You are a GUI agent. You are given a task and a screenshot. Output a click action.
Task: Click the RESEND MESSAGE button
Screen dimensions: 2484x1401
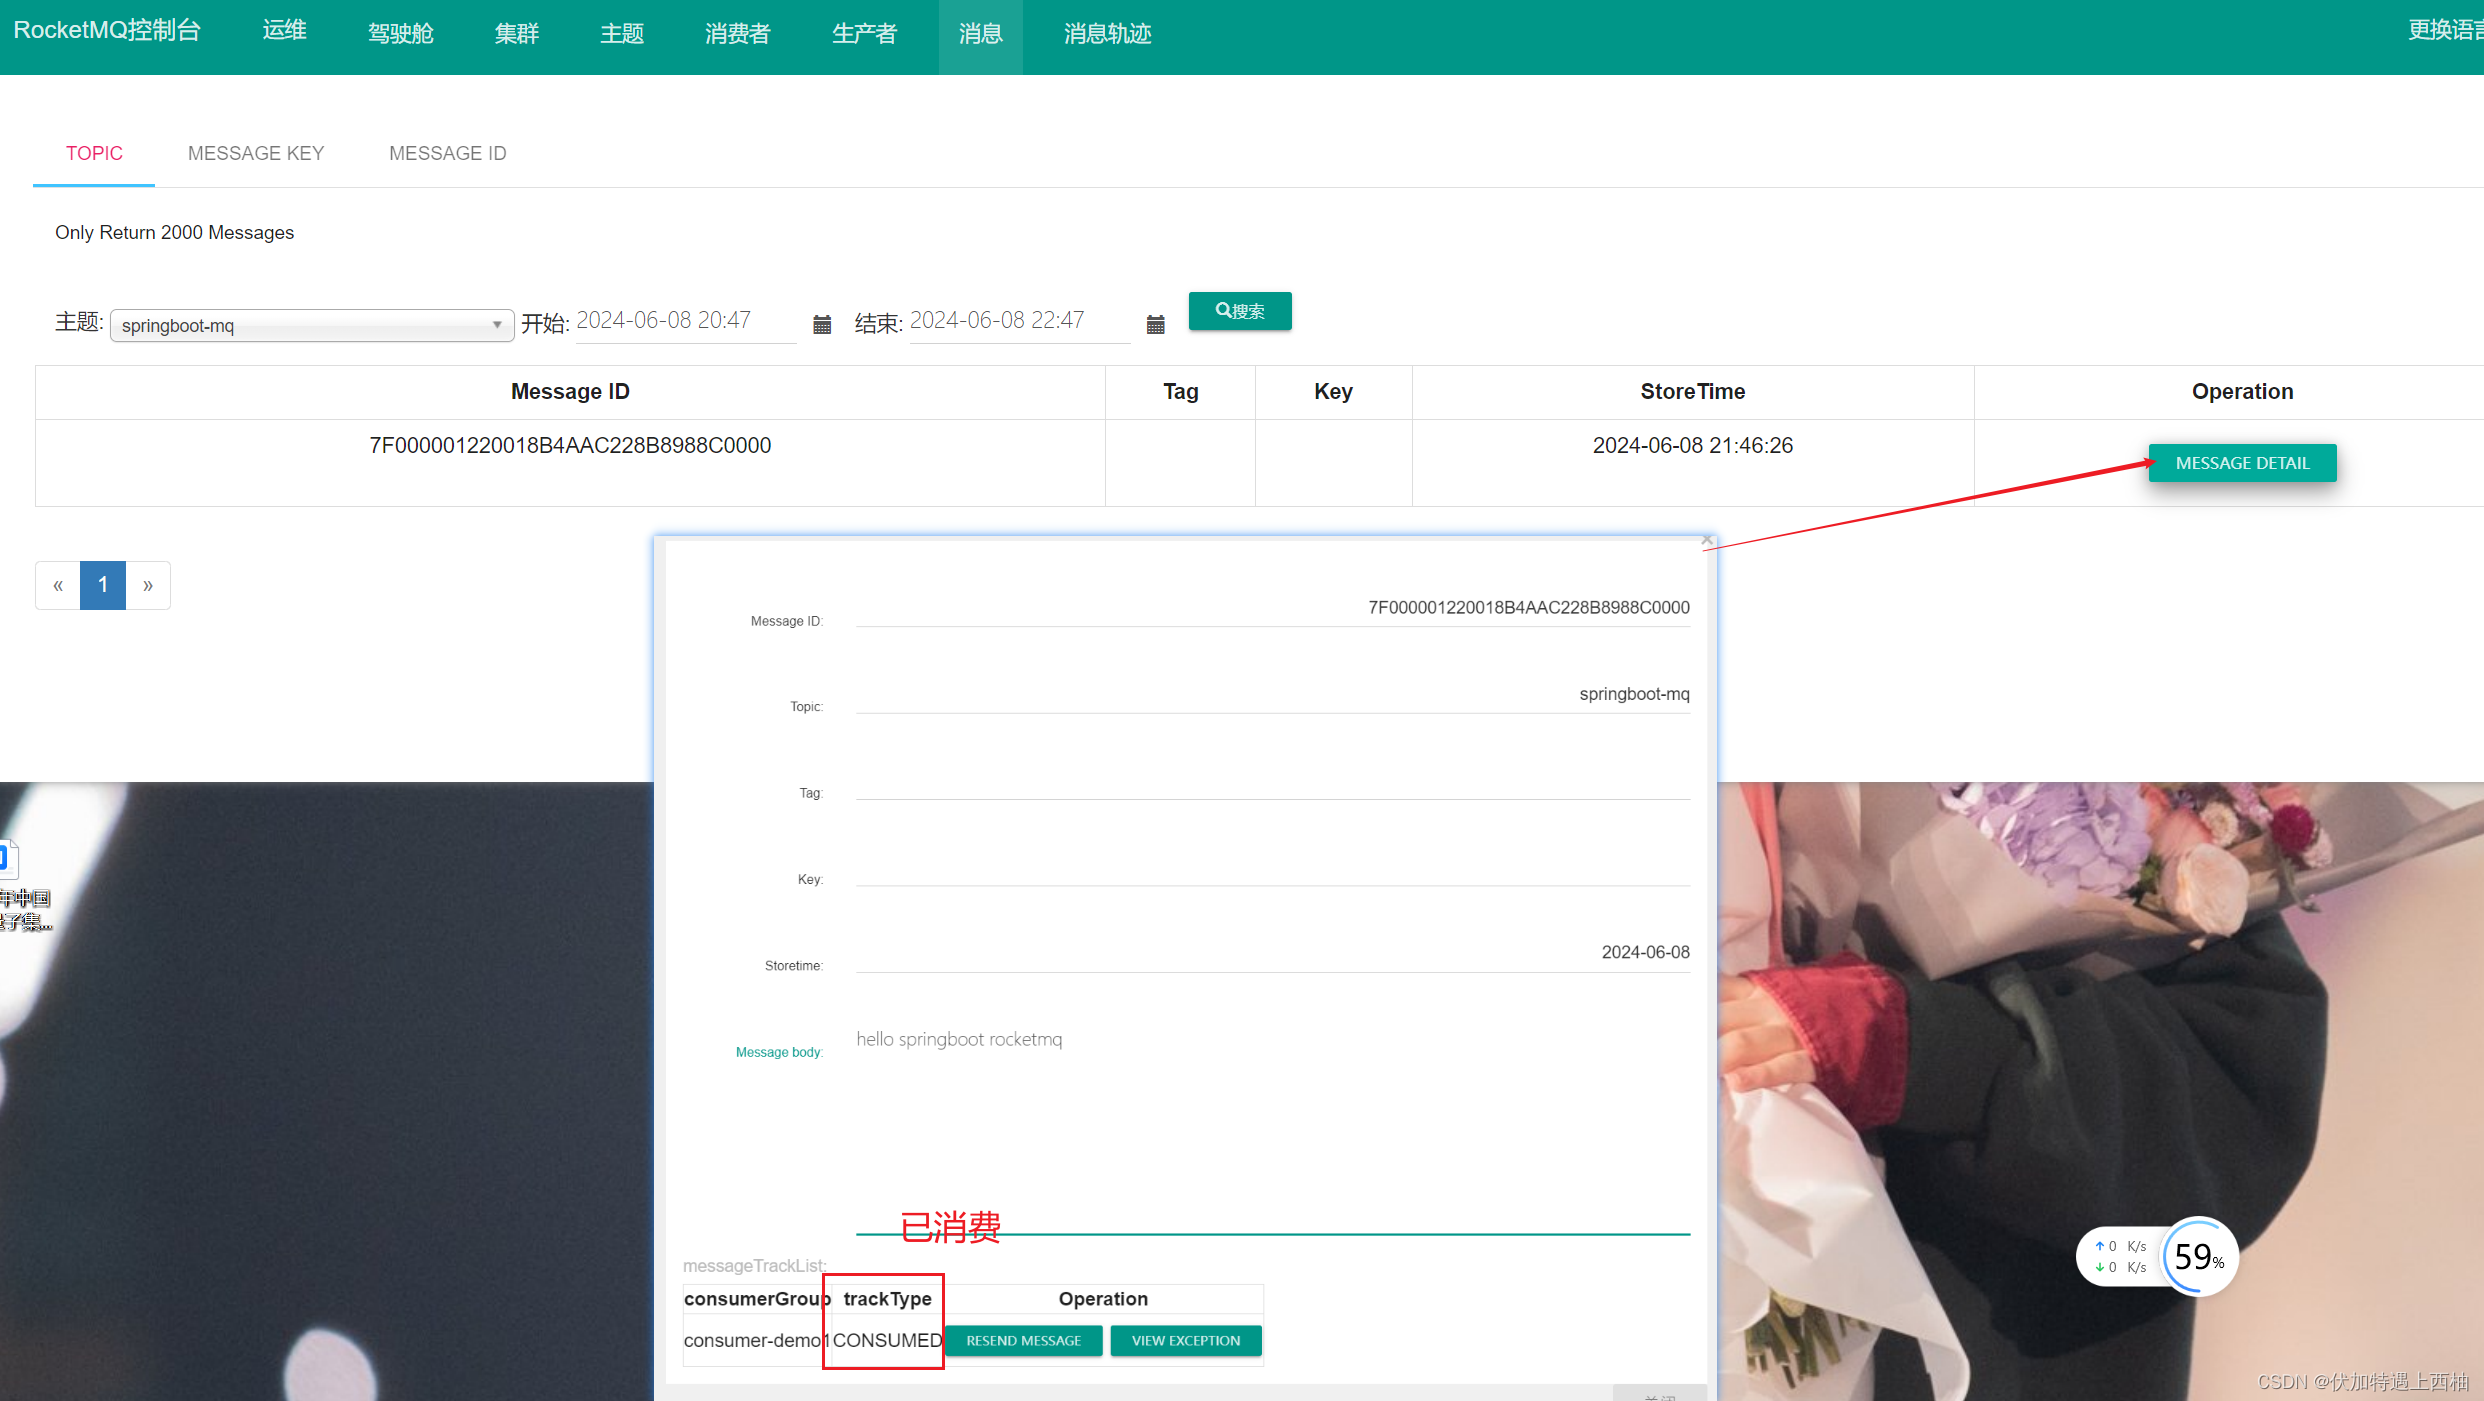1023,1341
